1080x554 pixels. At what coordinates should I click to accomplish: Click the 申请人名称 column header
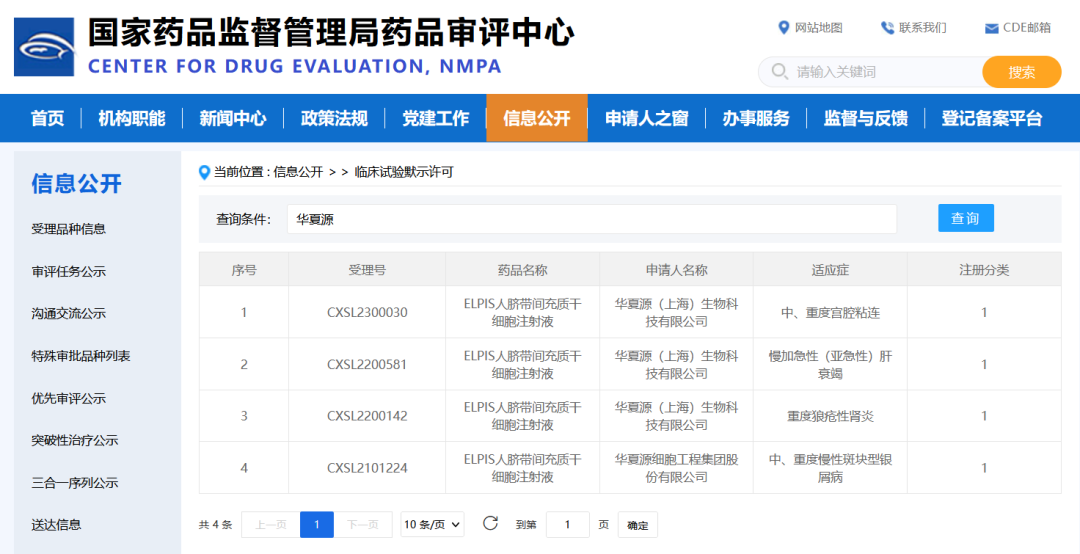pyautogui.click(x=676, y=269)
